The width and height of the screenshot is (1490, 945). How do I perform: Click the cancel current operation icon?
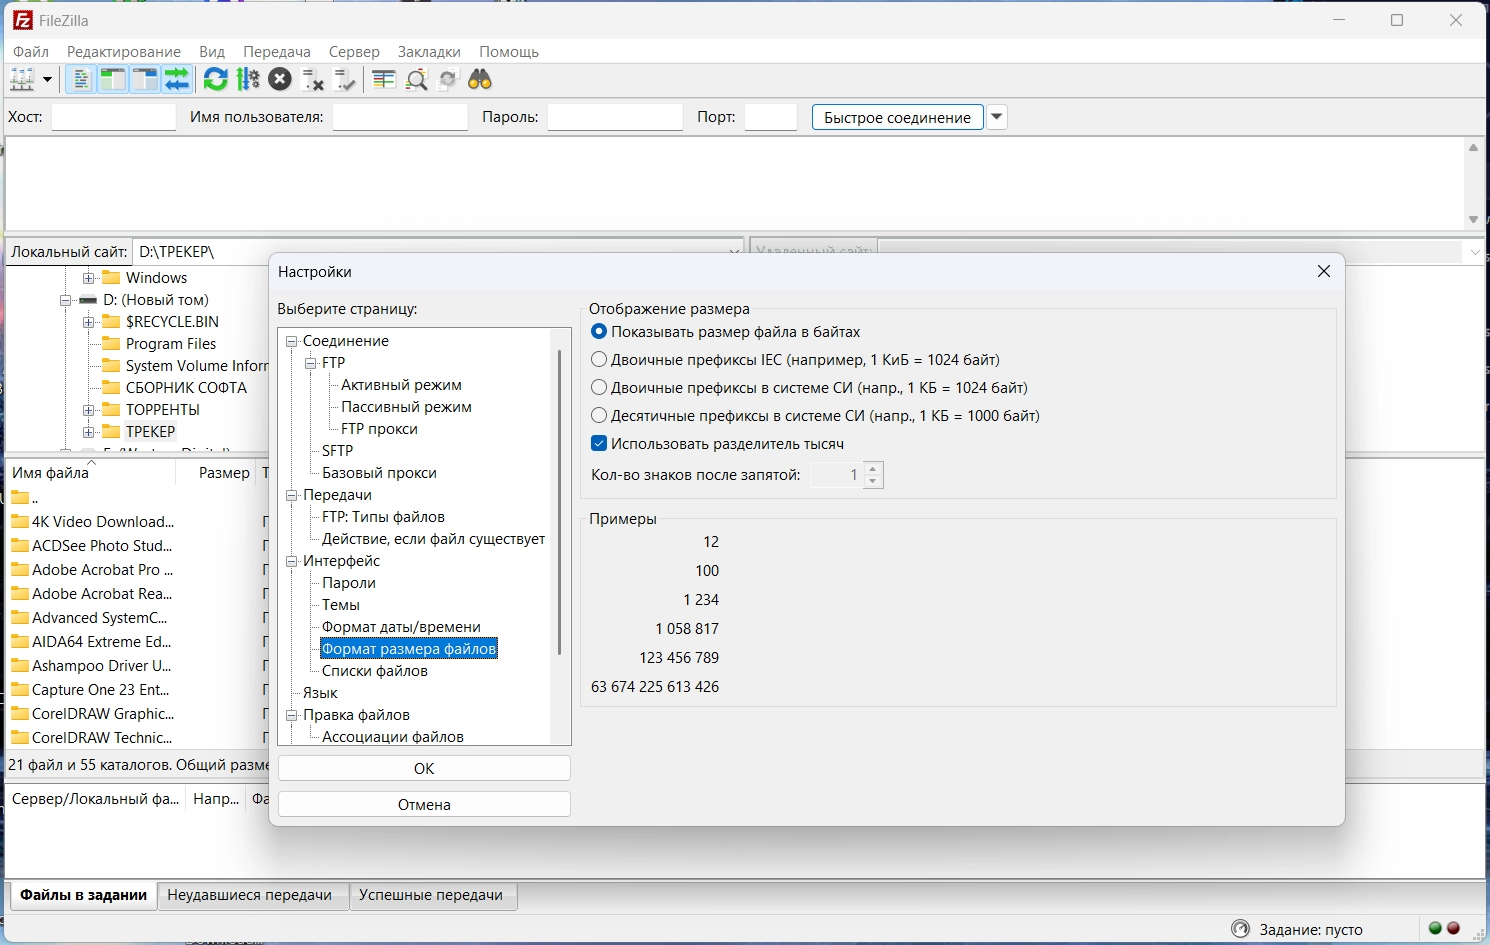coord(280,80)
